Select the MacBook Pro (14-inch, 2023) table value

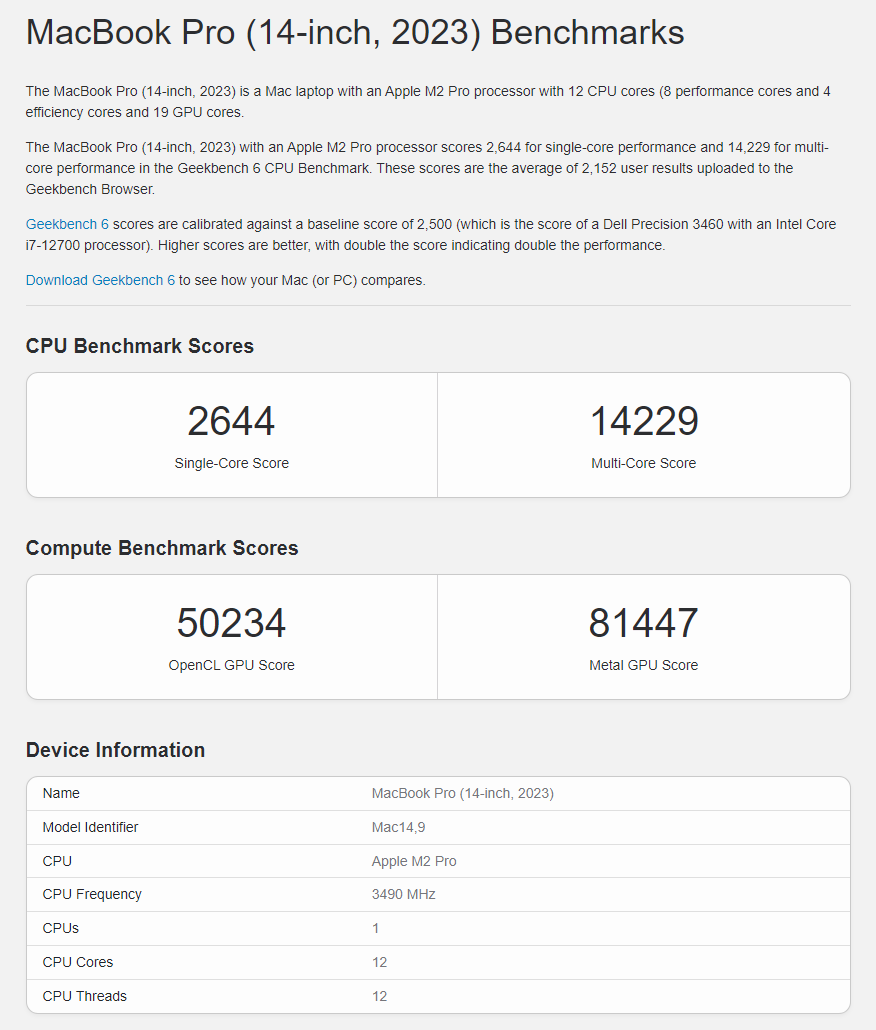[x=463, y=793]
